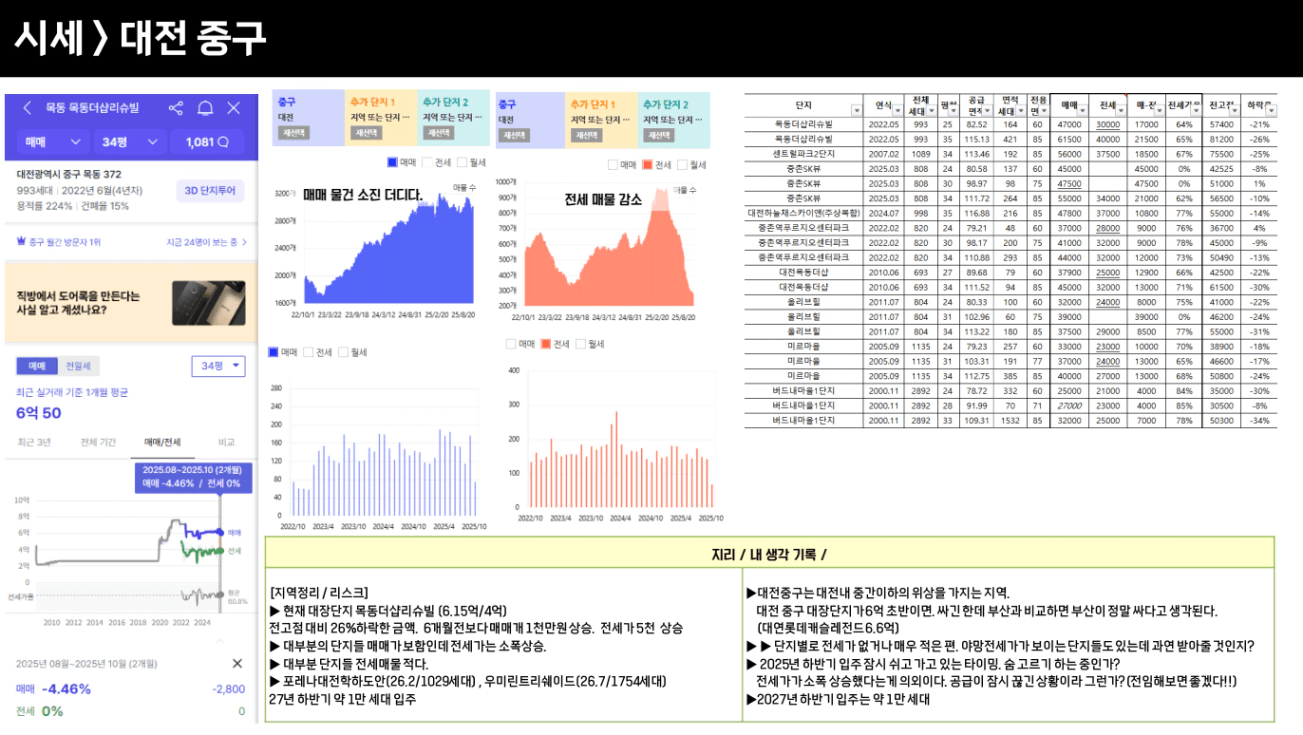Click the 최근 실거래 price 6억 50
The width and height of the screenshot is (1303, 735).
39,413
